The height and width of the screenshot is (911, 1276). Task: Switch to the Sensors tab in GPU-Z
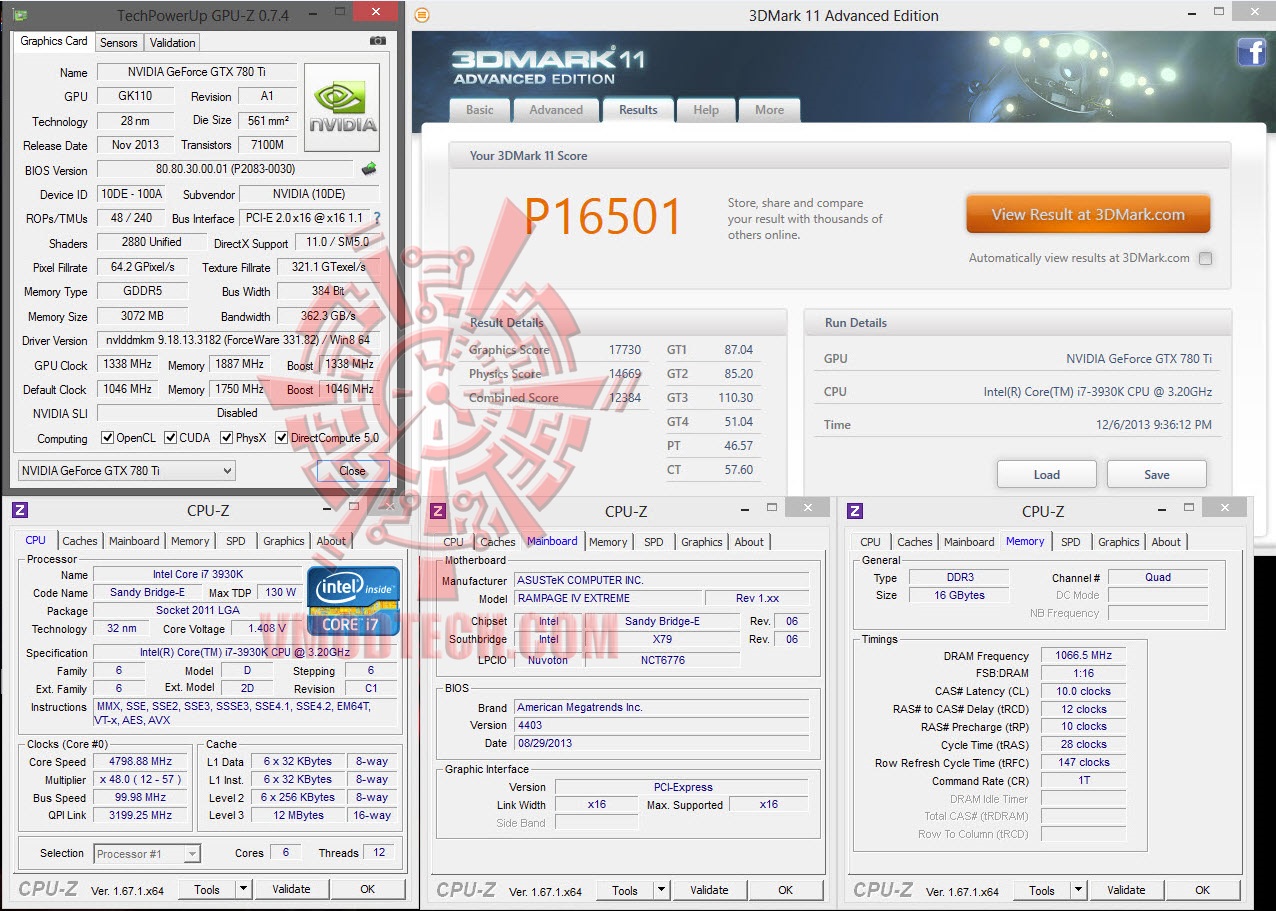(x=119, y=42)
